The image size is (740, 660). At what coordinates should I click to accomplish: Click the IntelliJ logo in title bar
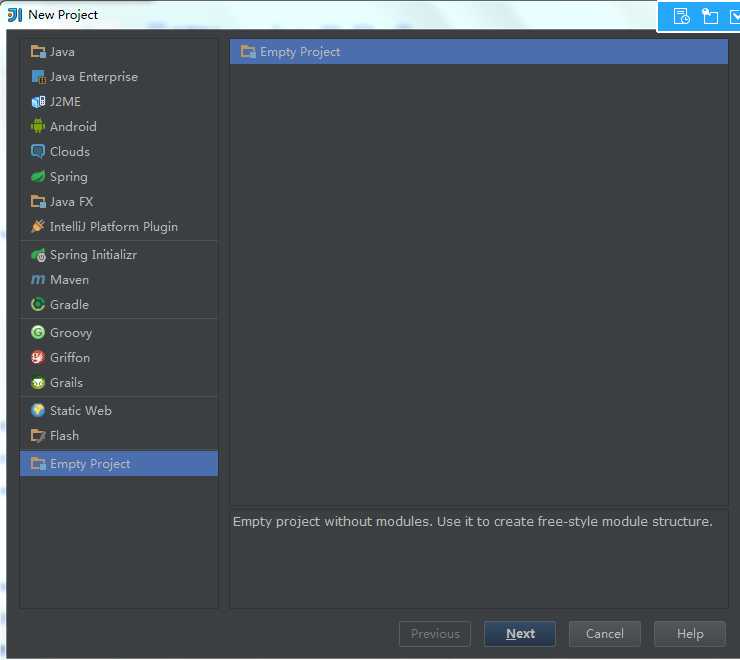15,15
